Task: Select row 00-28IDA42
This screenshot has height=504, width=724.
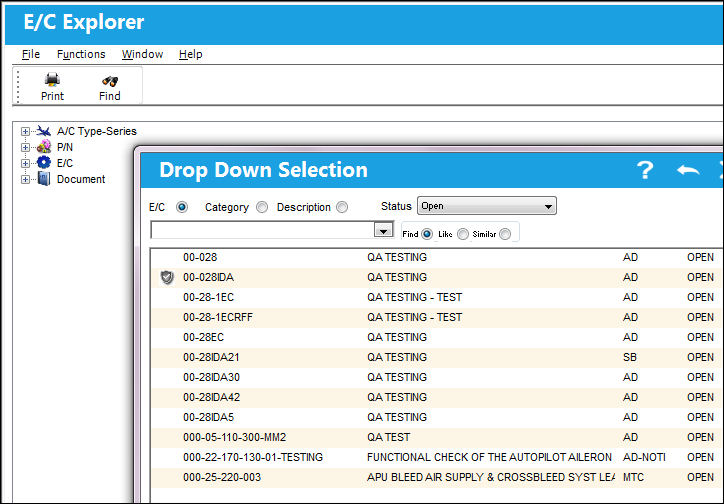Action: point(437,397)
